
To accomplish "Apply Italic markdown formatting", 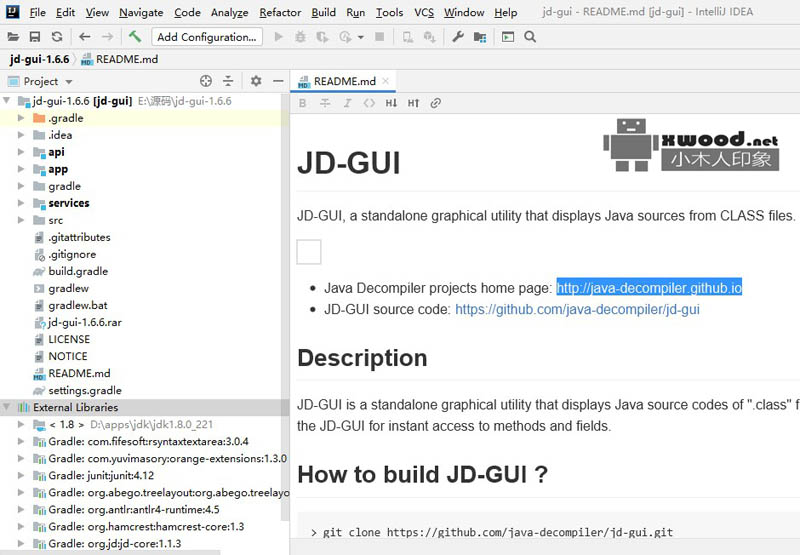I will tap(347, 103).
